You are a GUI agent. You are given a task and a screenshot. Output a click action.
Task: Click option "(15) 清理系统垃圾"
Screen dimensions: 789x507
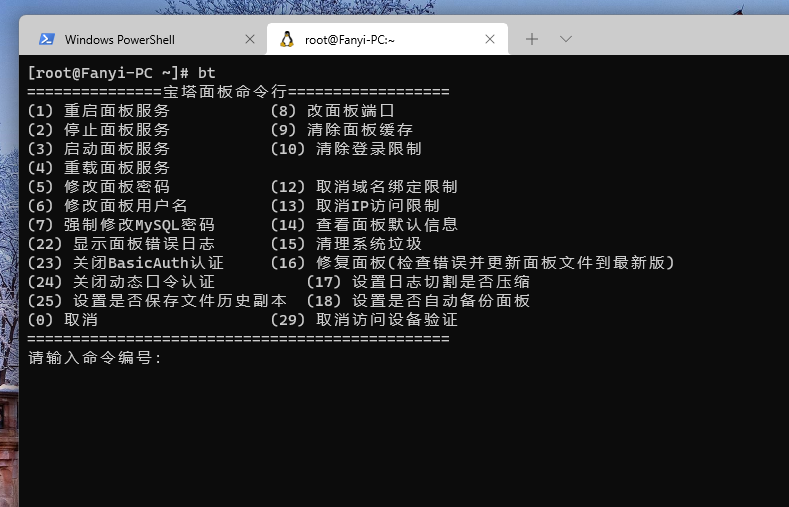[x=346, y=244]
